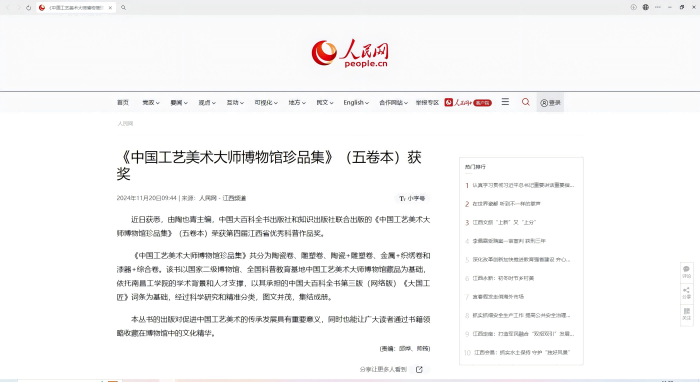Image resolution: width=700 pixels, height=382 pixels.
Task: Expand the English navigation dropdown
Action: click(356, 103)
